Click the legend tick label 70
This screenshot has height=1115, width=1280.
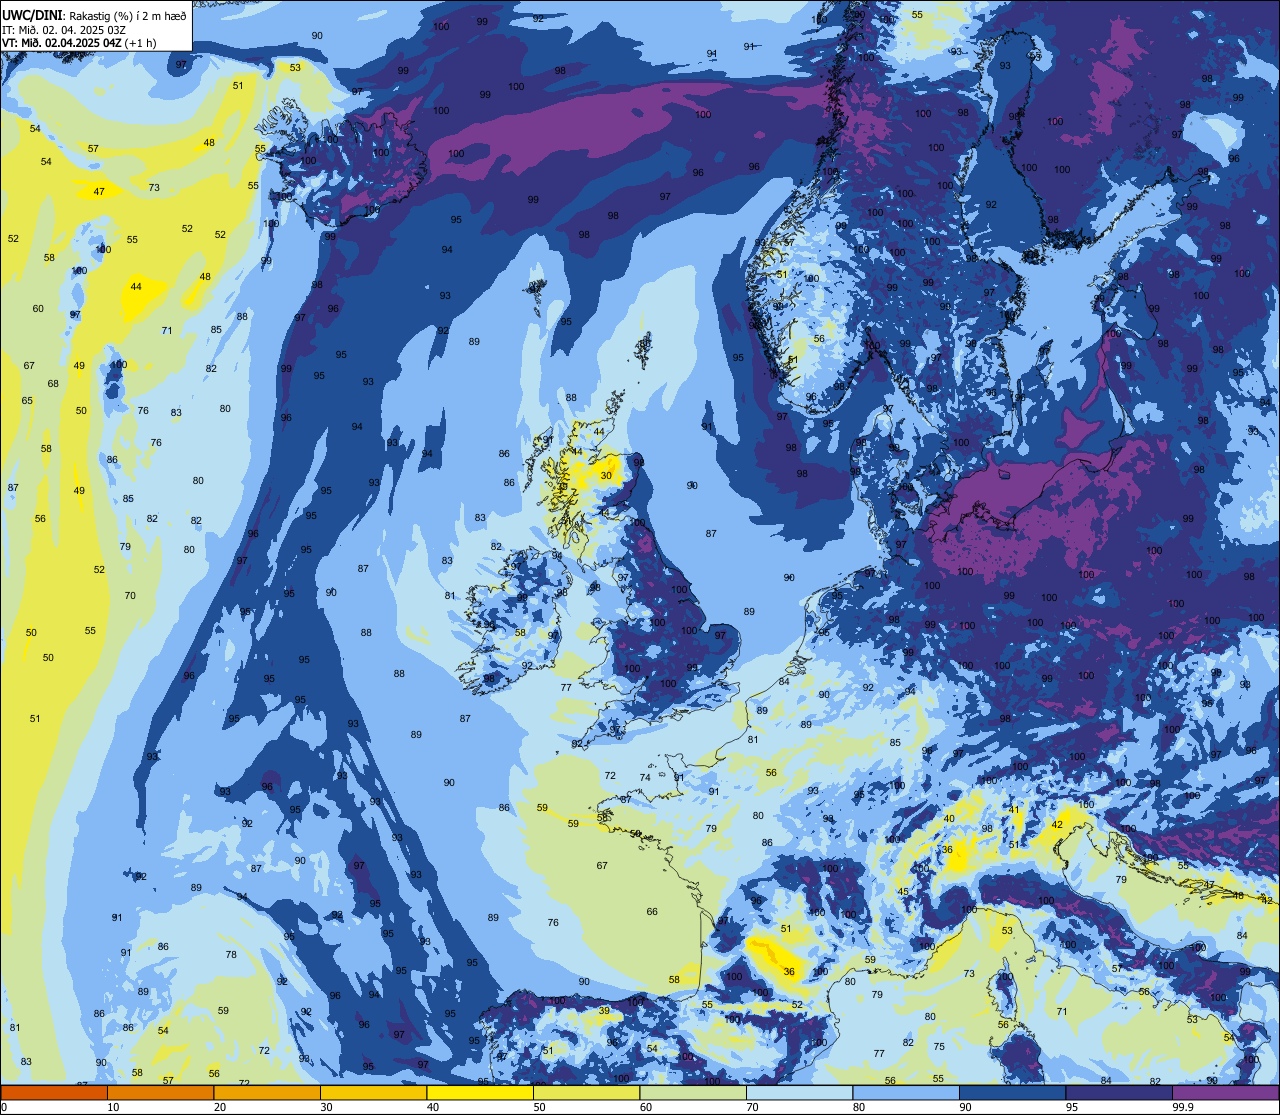click(x=752, y=1107)
